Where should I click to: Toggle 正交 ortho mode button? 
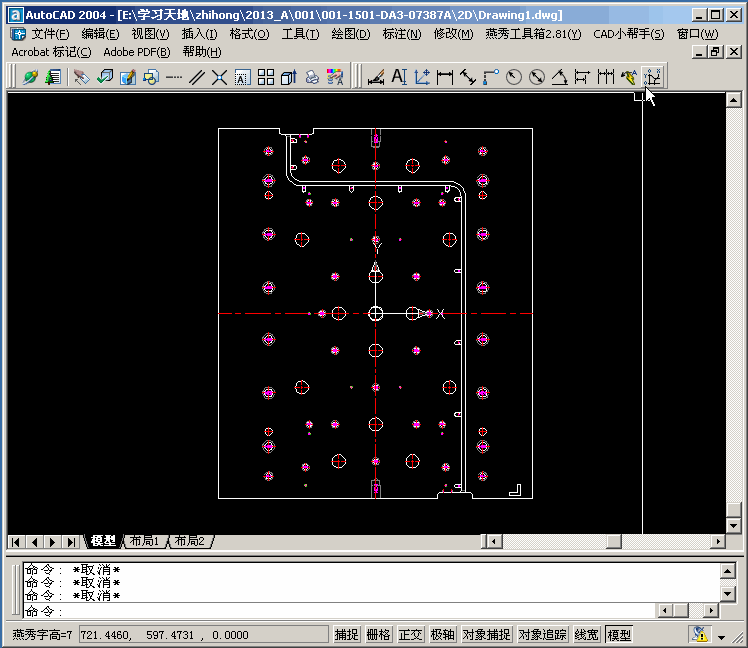(x=410, y=635)
